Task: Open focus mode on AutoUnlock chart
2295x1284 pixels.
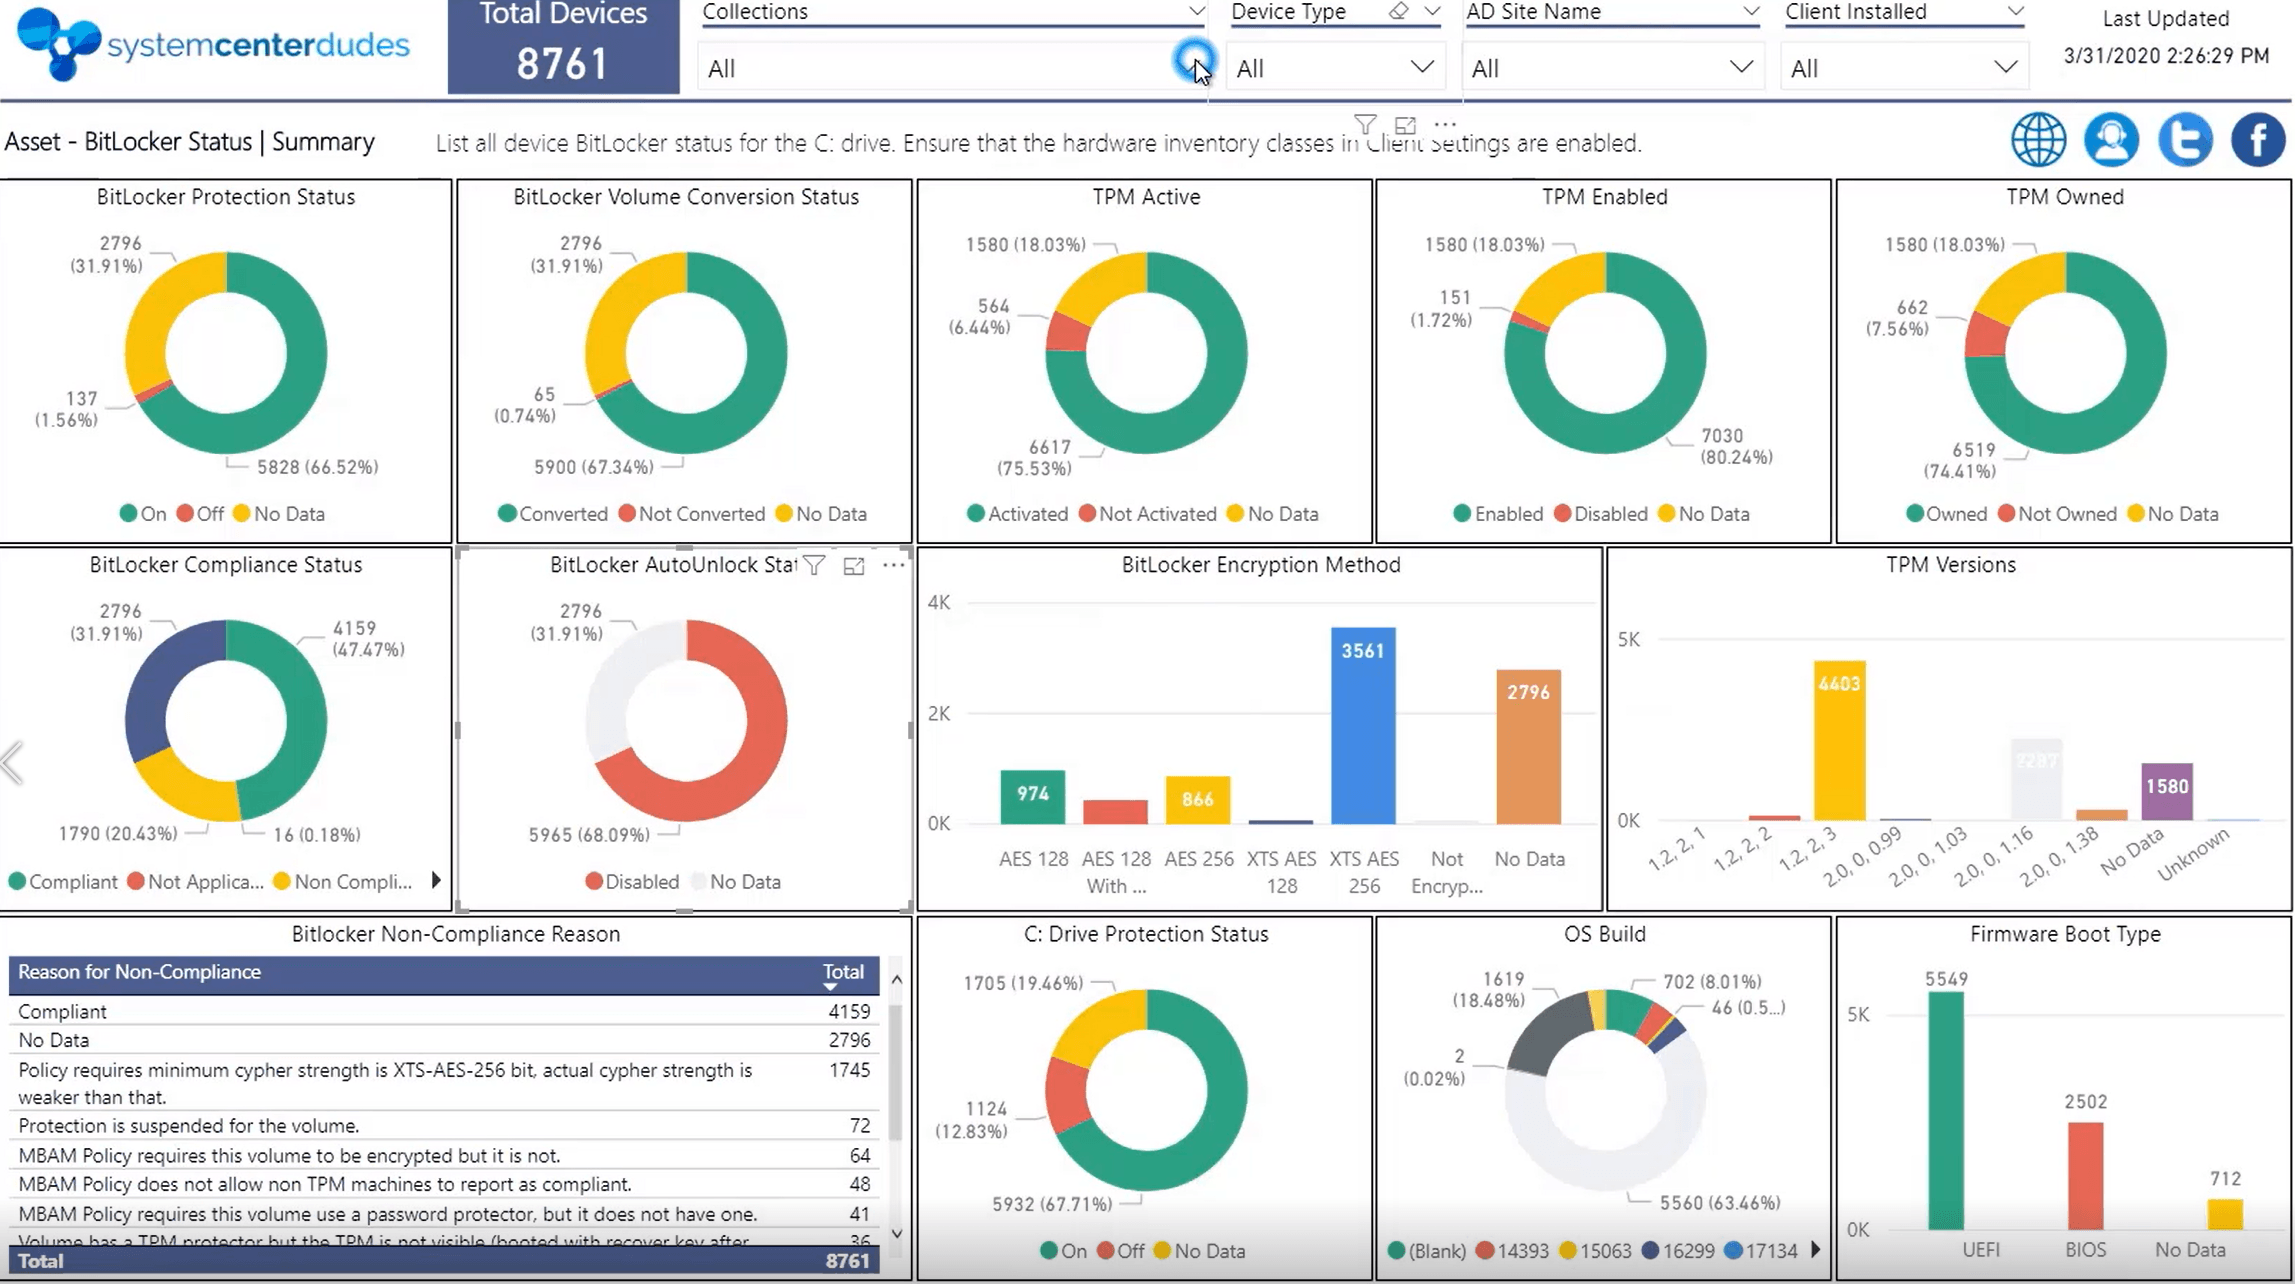Action: pyautogui.click(x=854, y=566)
